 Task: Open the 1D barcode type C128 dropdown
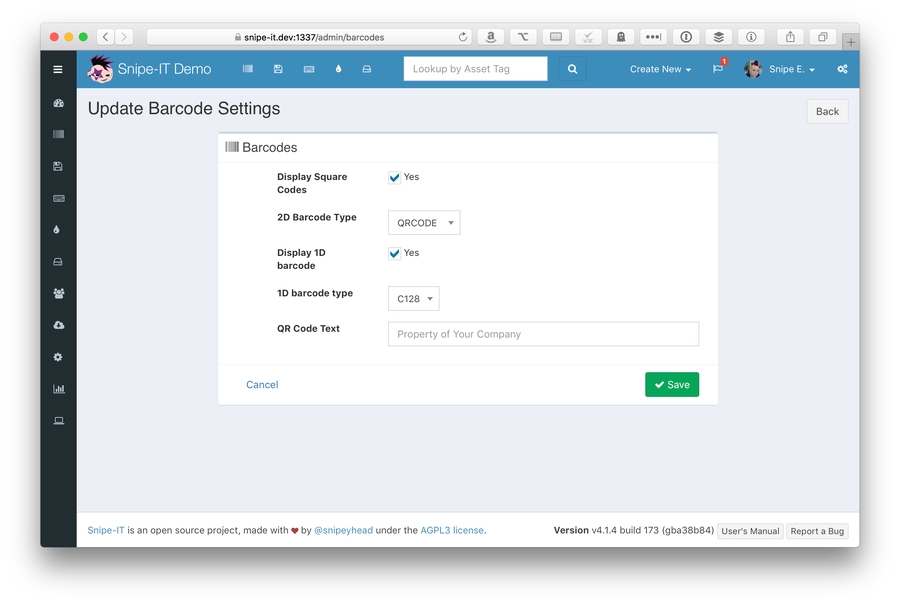tap(413, 299)
